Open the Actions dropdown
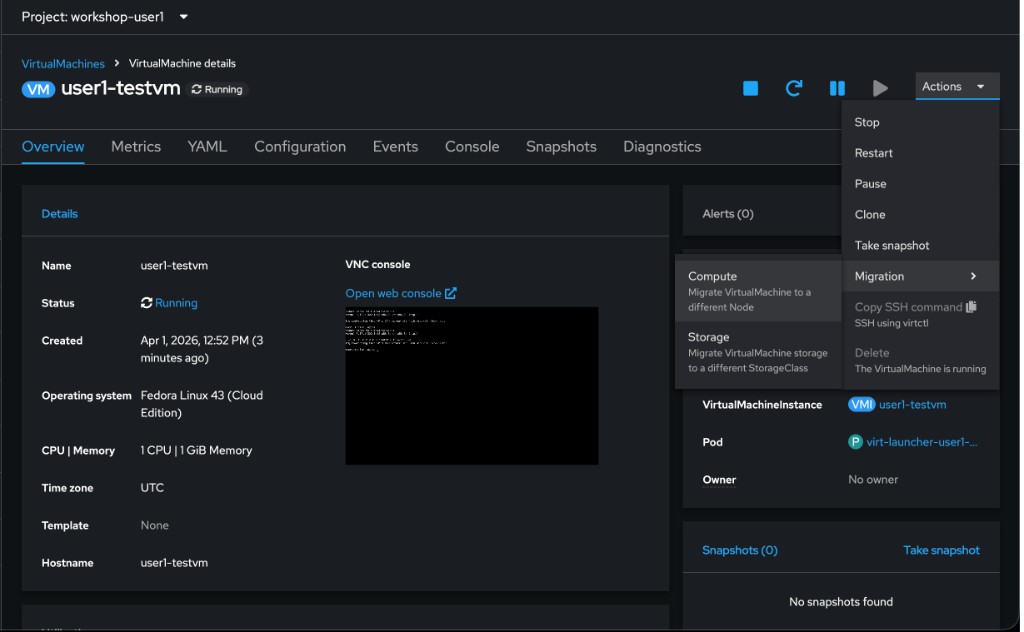Screen dimensions: 1024x632 point(957,86)
